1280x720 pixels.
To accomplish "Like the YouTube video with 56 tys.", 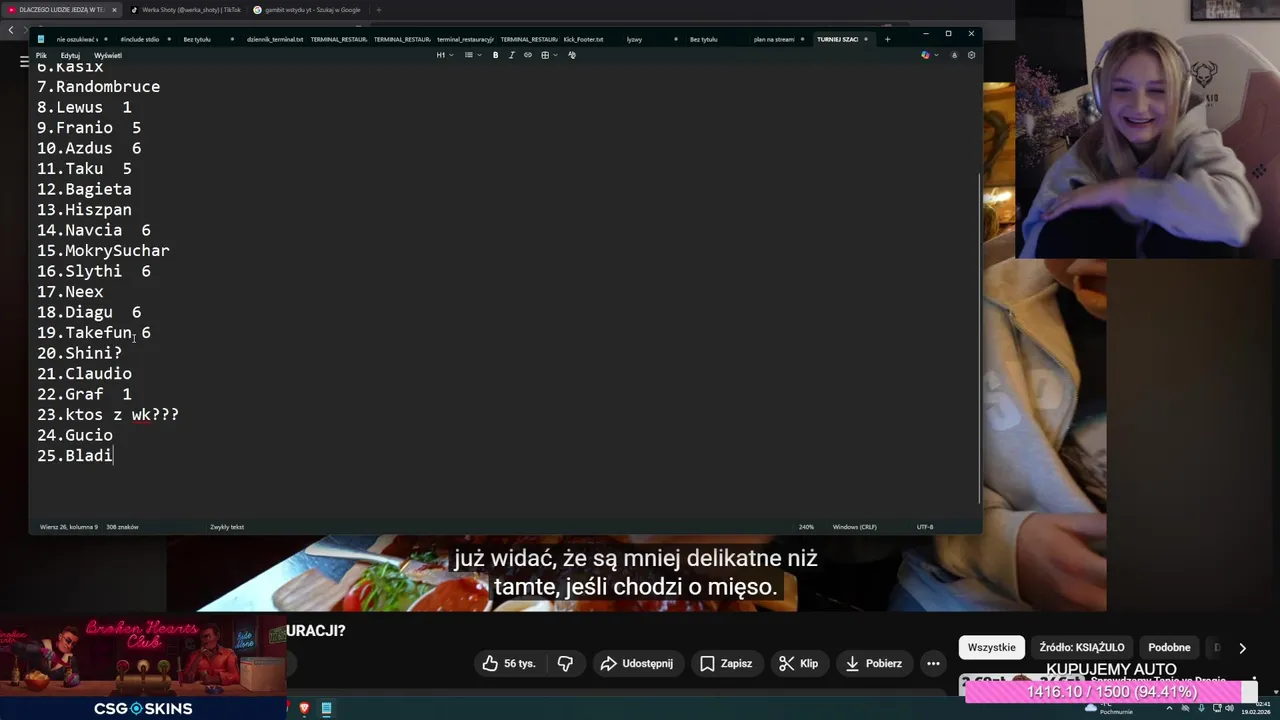I will (x=509, y=663).
